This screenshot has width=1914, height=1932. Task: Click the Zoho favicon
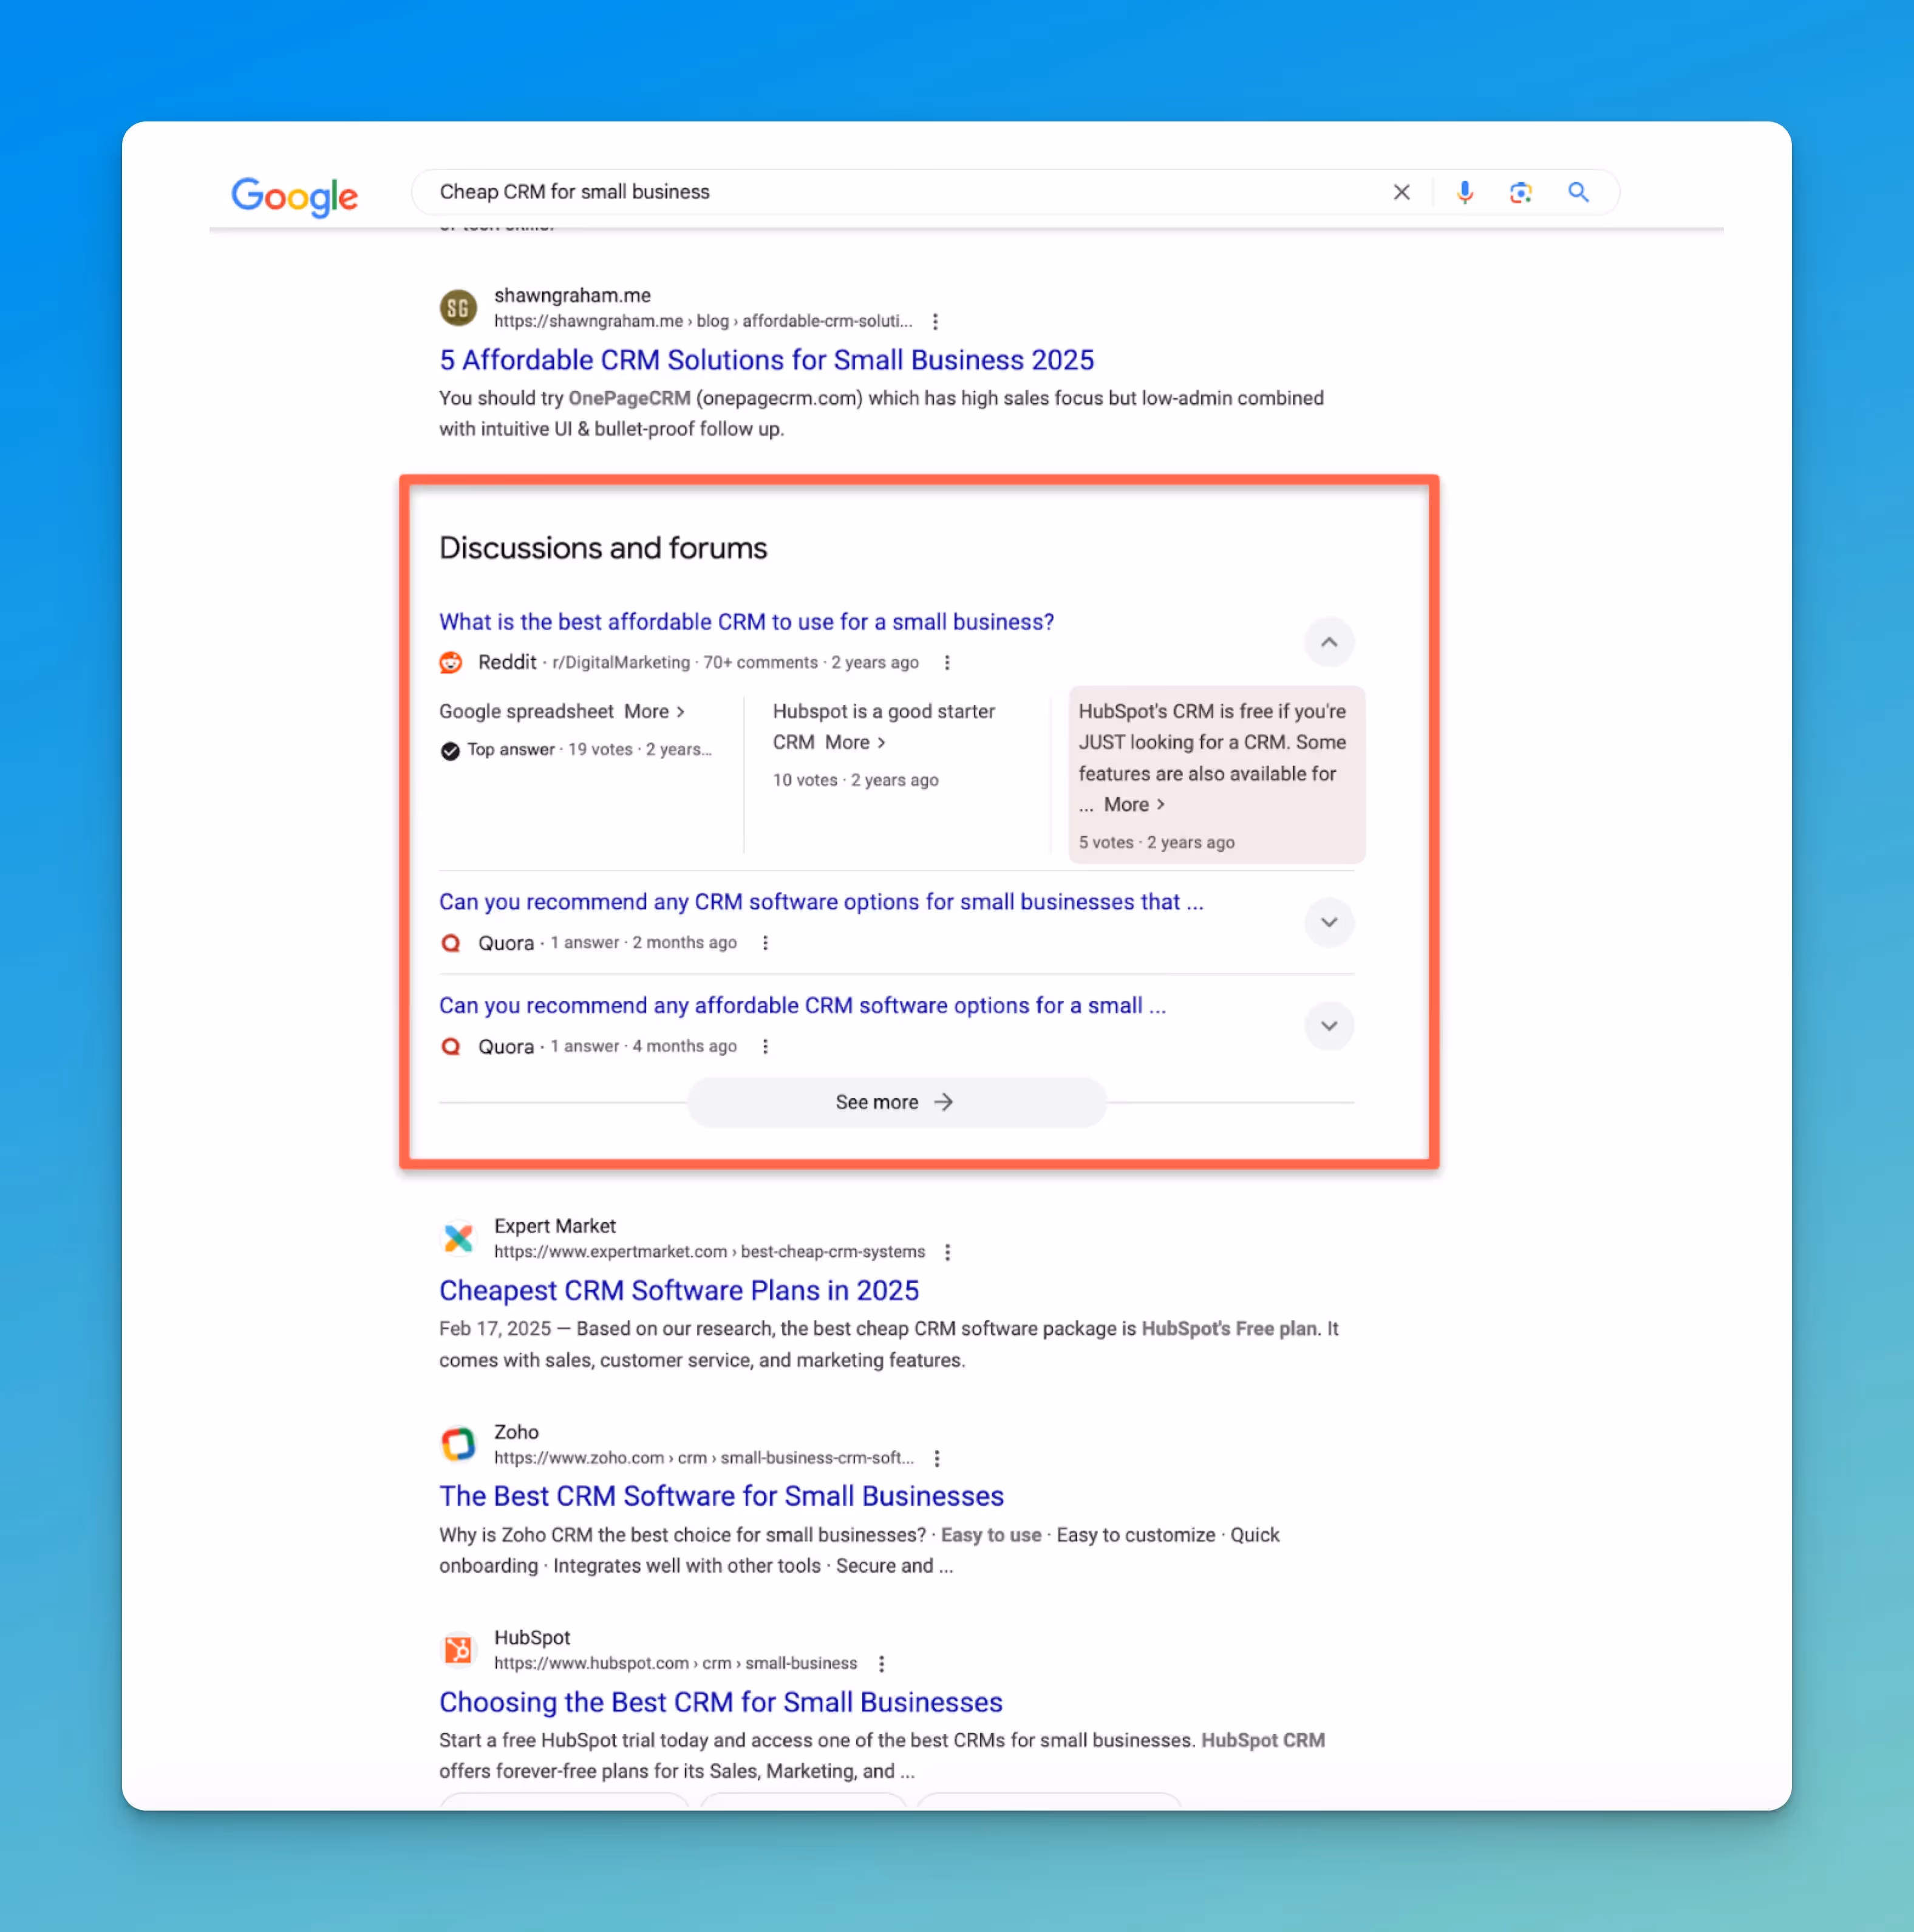[x=458, y=1444]
